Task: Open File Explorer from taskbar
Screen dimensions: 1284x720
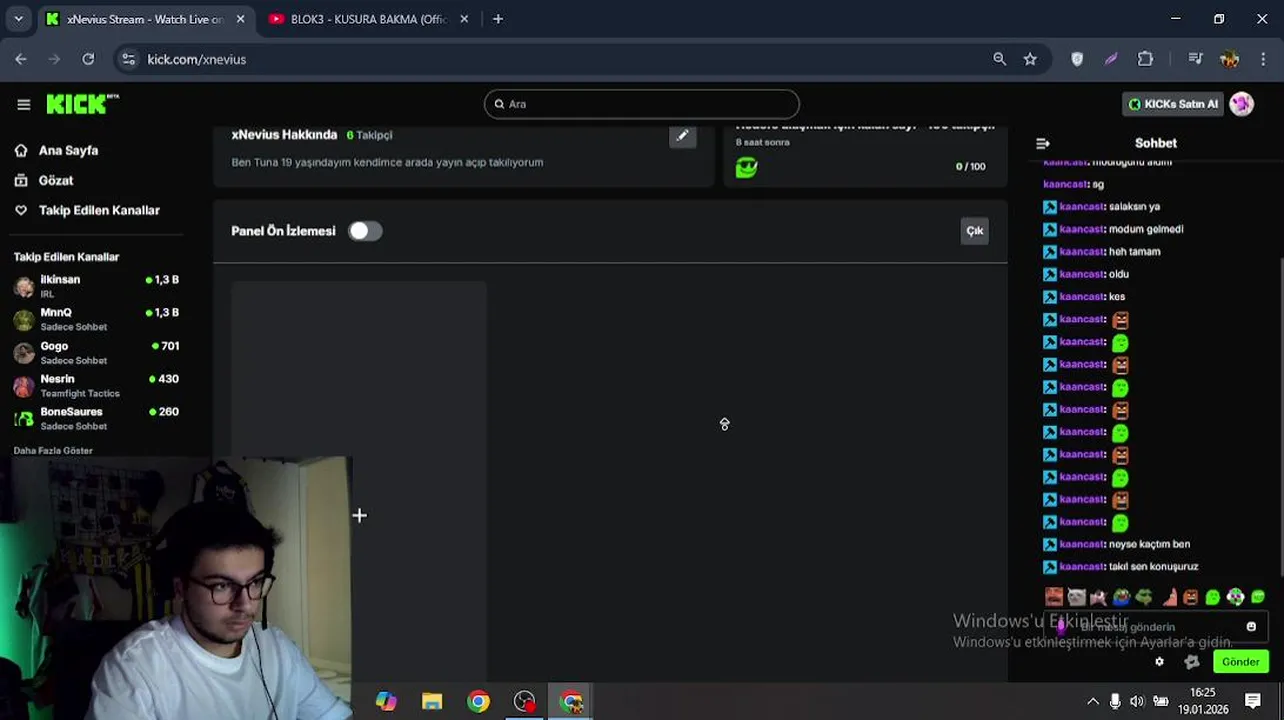Action: click(432, 701)
